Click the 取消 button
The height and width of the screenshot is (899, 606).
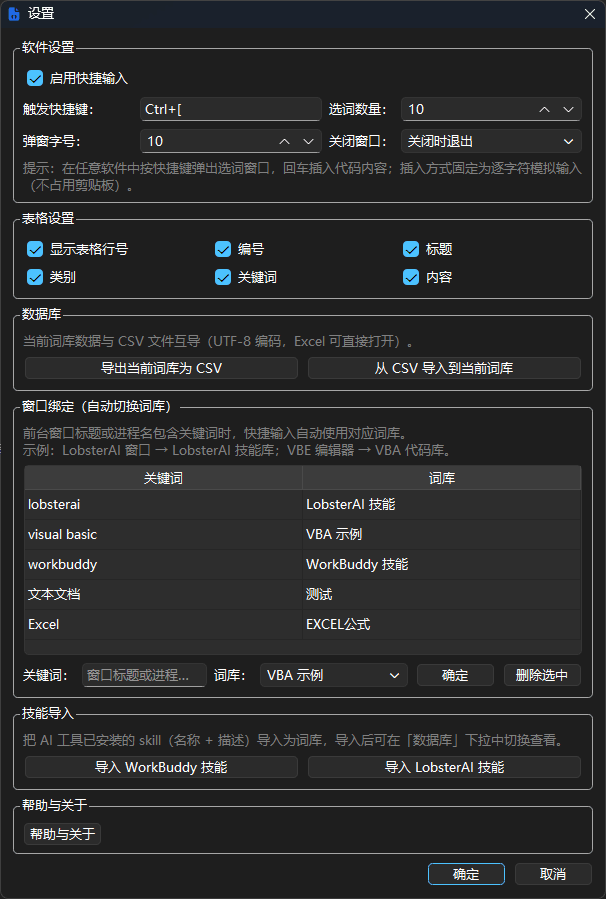[x=553, y=874]
